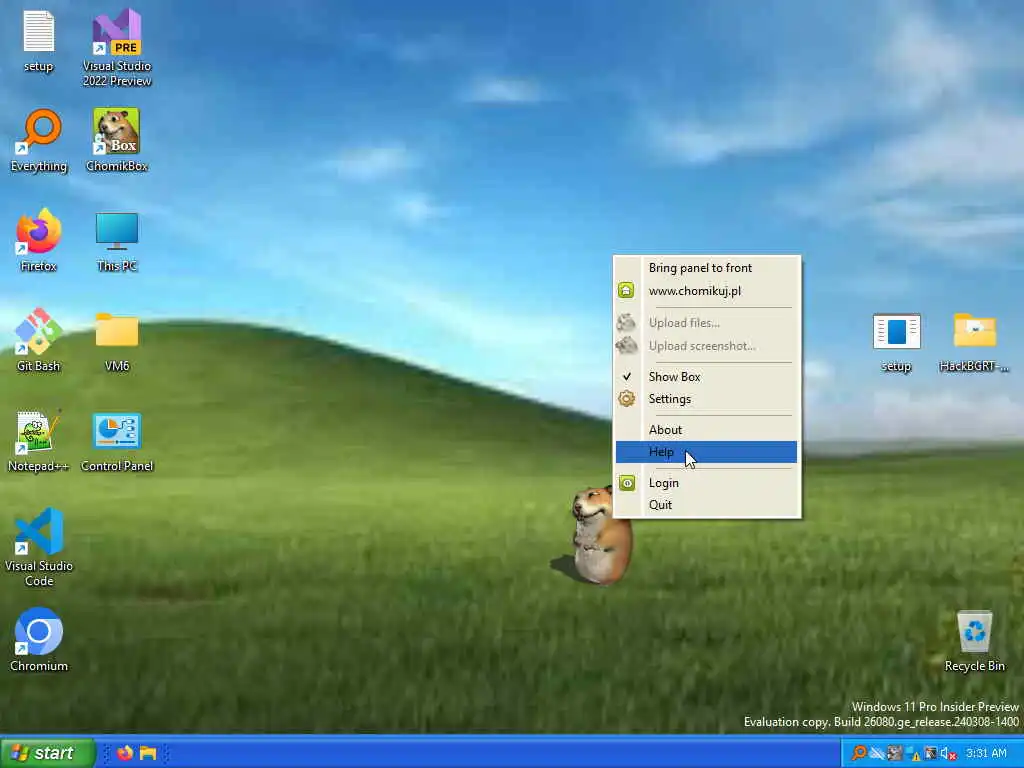
Task: Click the network warning tray icon
Action: [914, 754]
